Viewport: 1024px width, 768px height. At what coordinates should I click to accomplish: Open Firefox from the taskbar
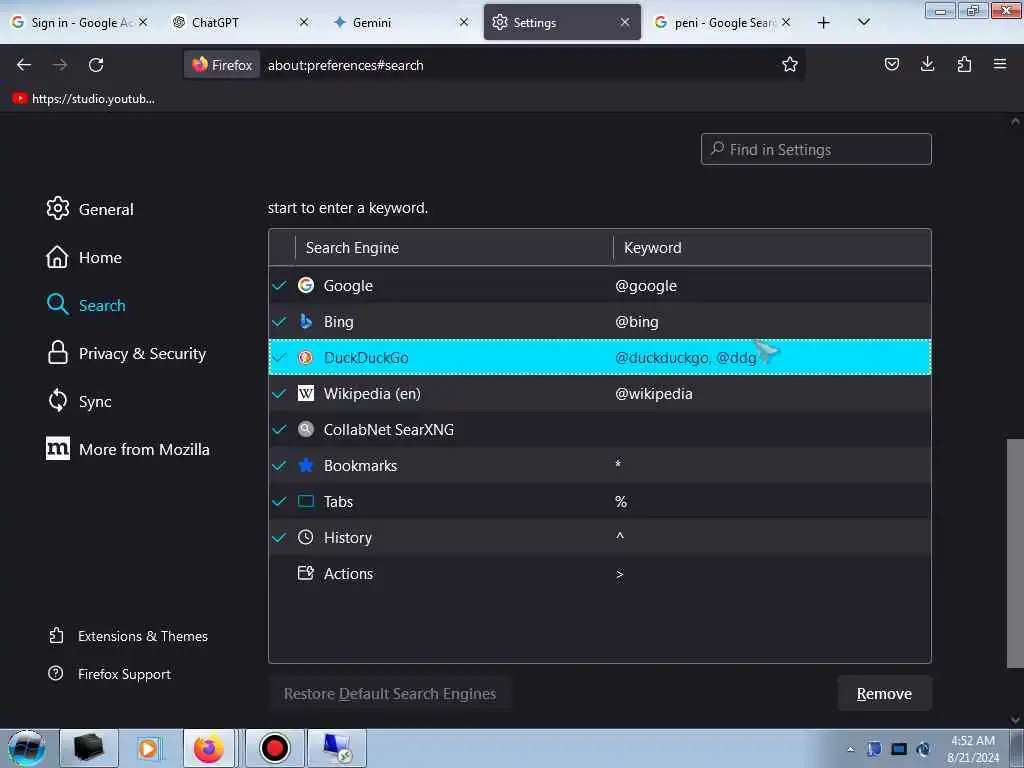[x=209, y=748]
